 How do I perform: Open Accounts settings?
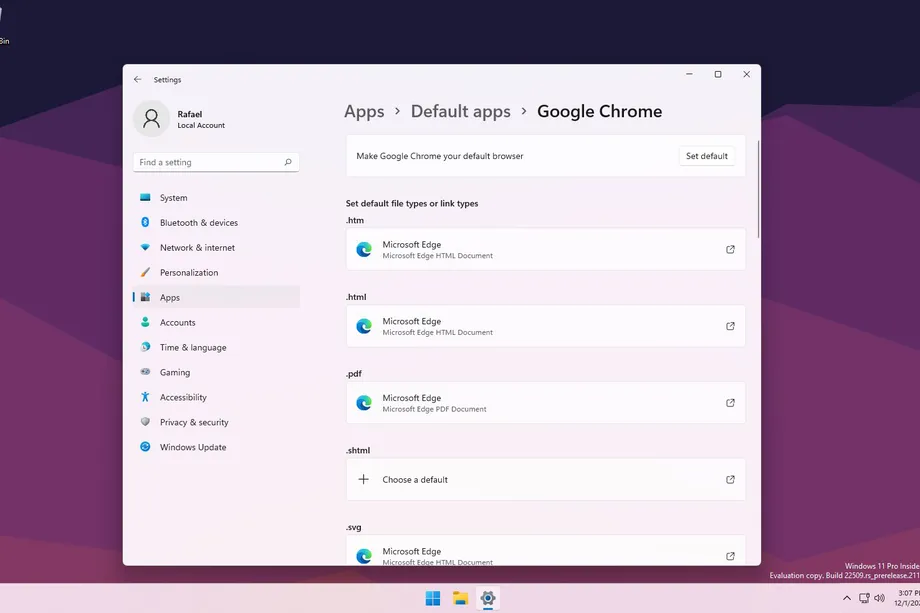(180, 322)
